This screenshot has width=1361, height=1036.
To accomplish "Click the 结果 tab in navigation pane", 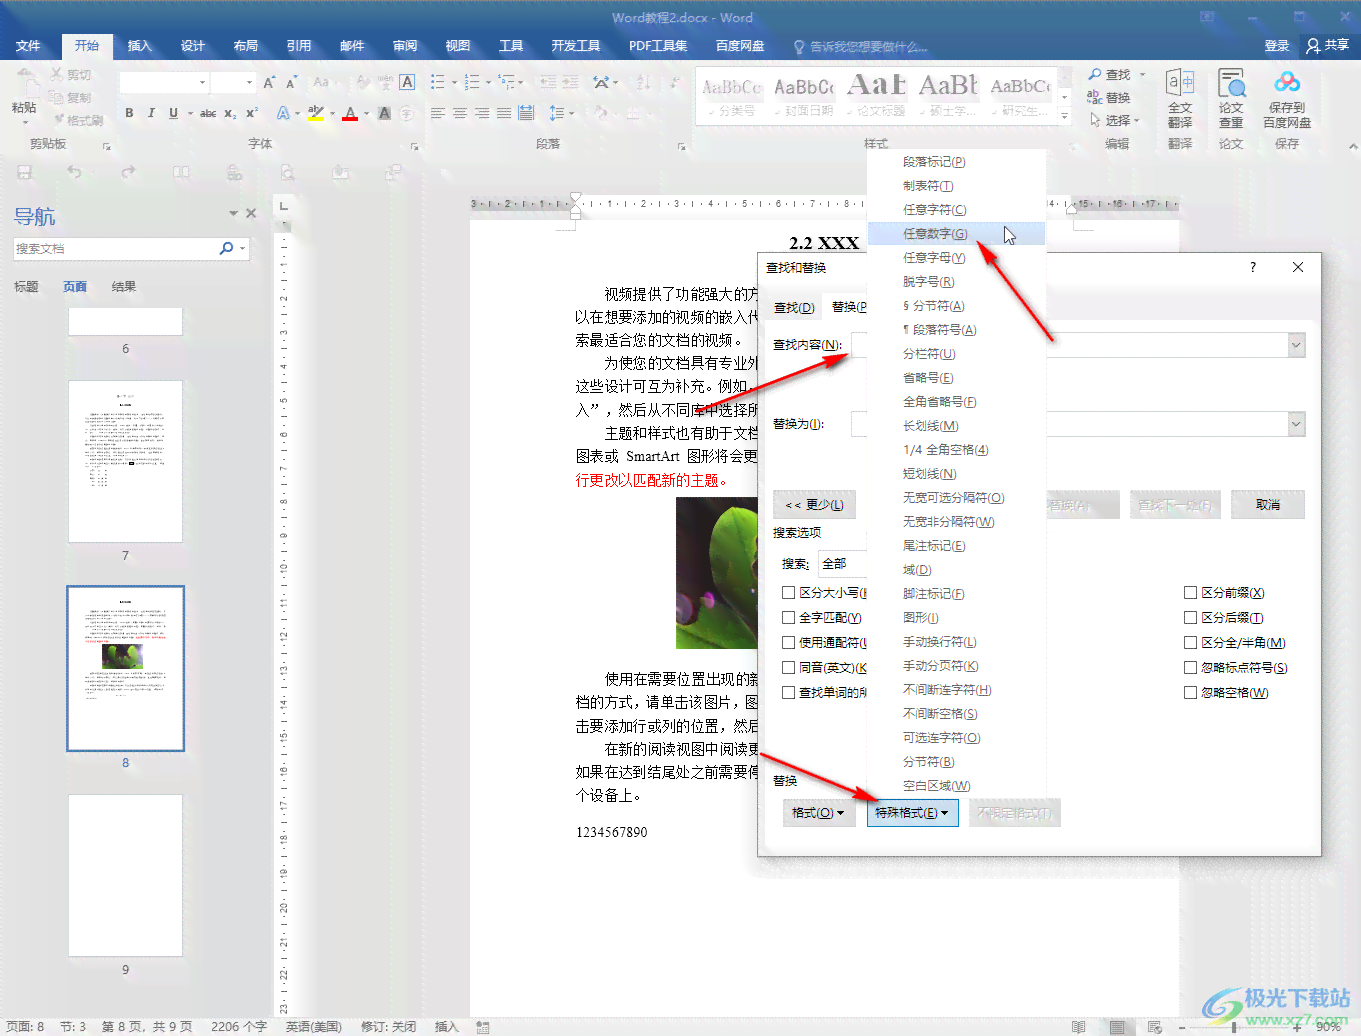I will pos(124,287).
